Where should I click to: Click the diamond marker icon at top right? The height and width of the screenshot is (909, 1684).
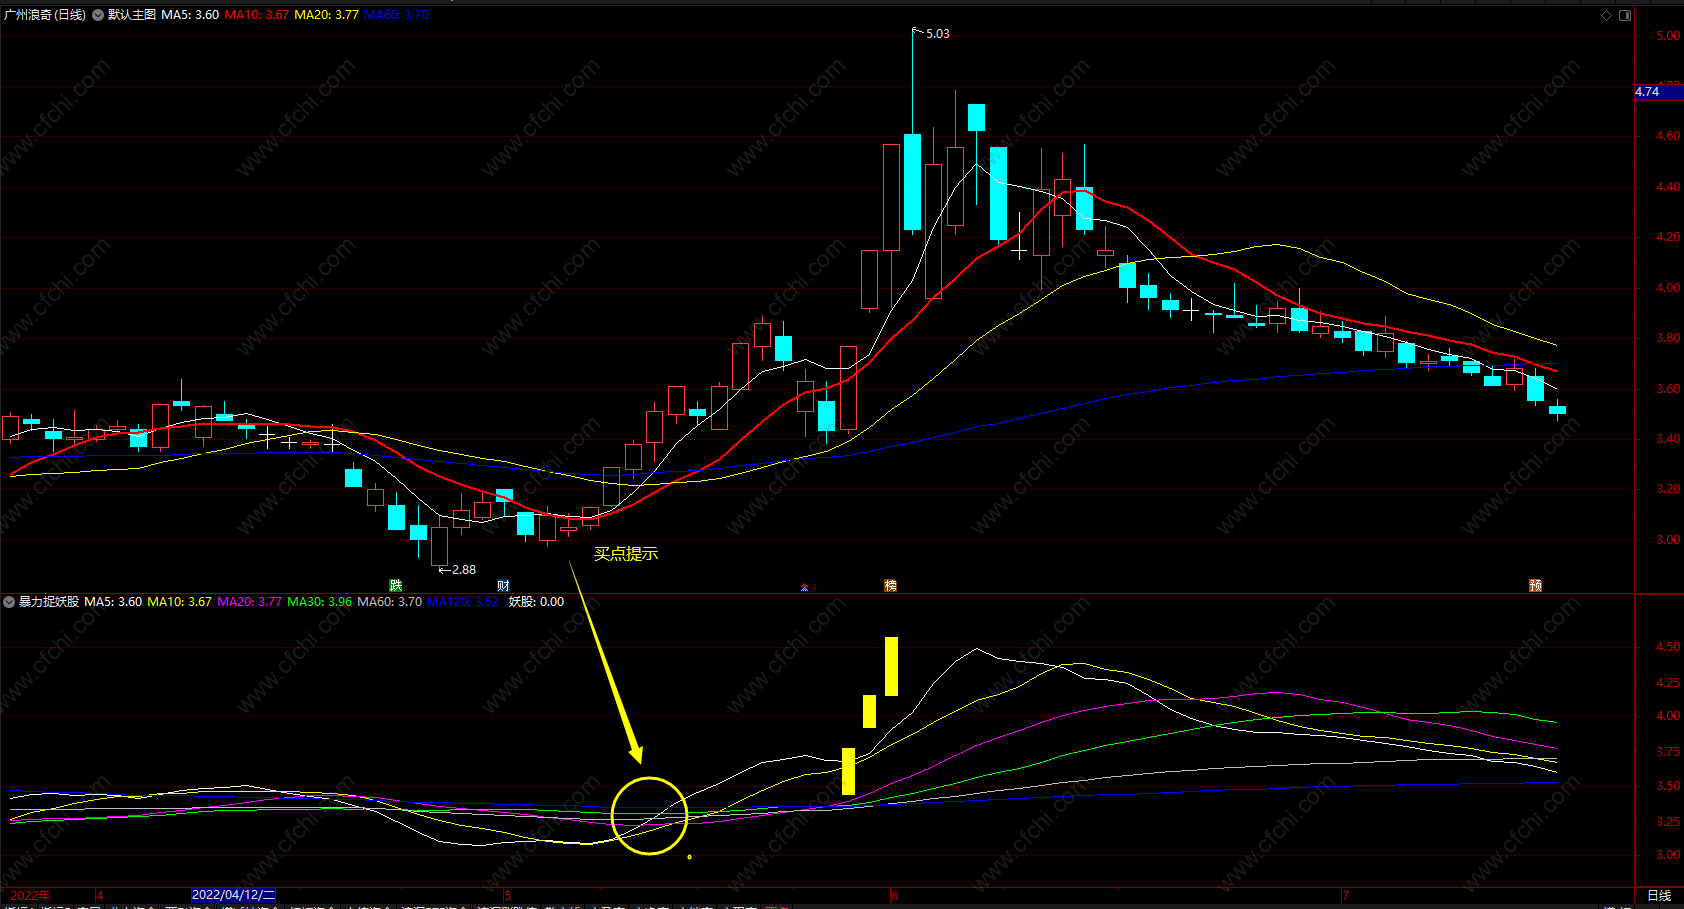pos(1607,15)
